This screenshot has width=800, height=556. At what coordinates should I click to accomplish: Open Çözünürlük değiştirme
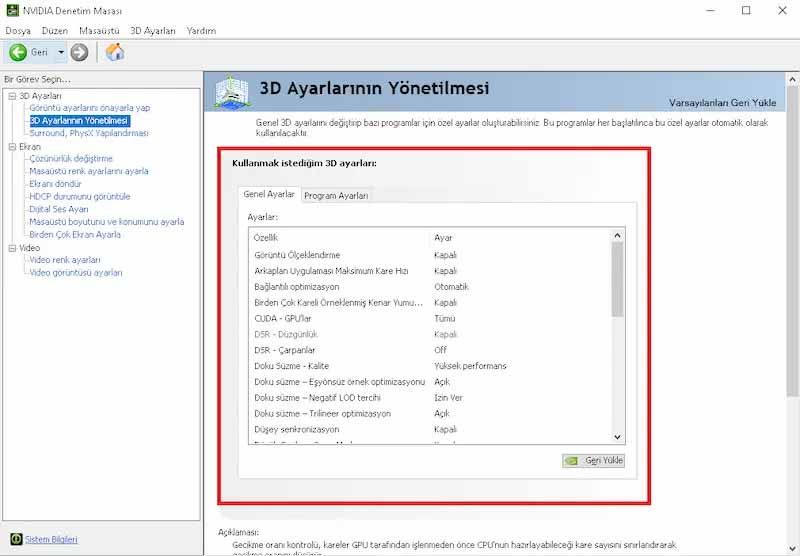coord(71,159)
